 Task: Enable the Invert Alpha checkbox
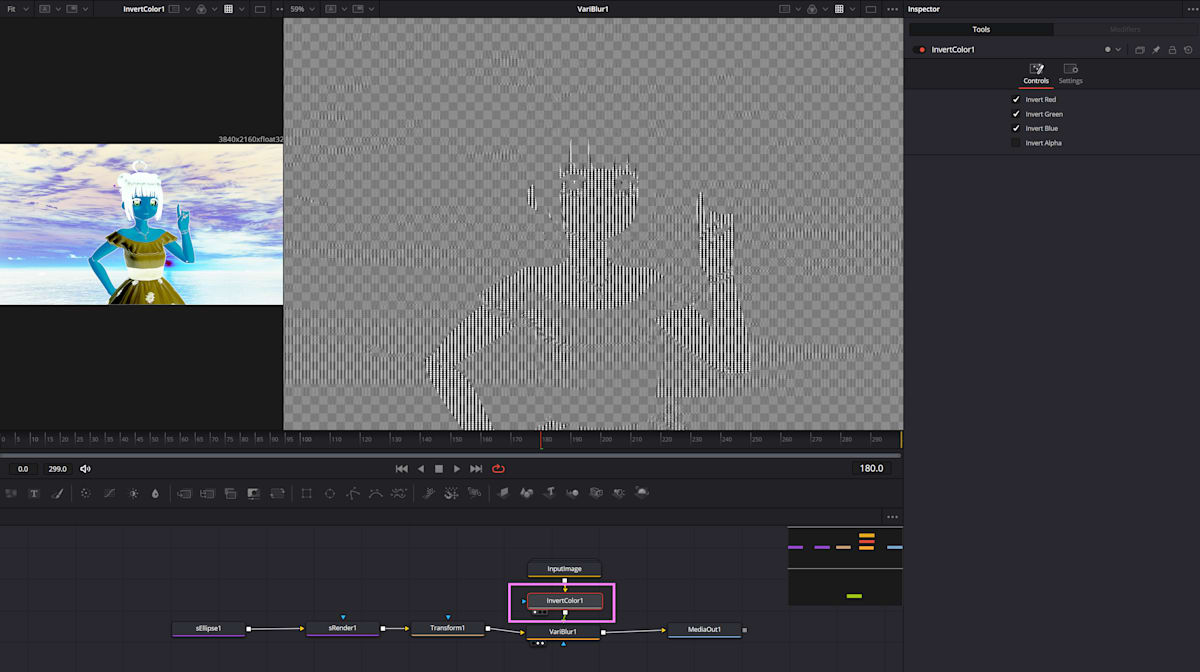tap(1016, 142)
